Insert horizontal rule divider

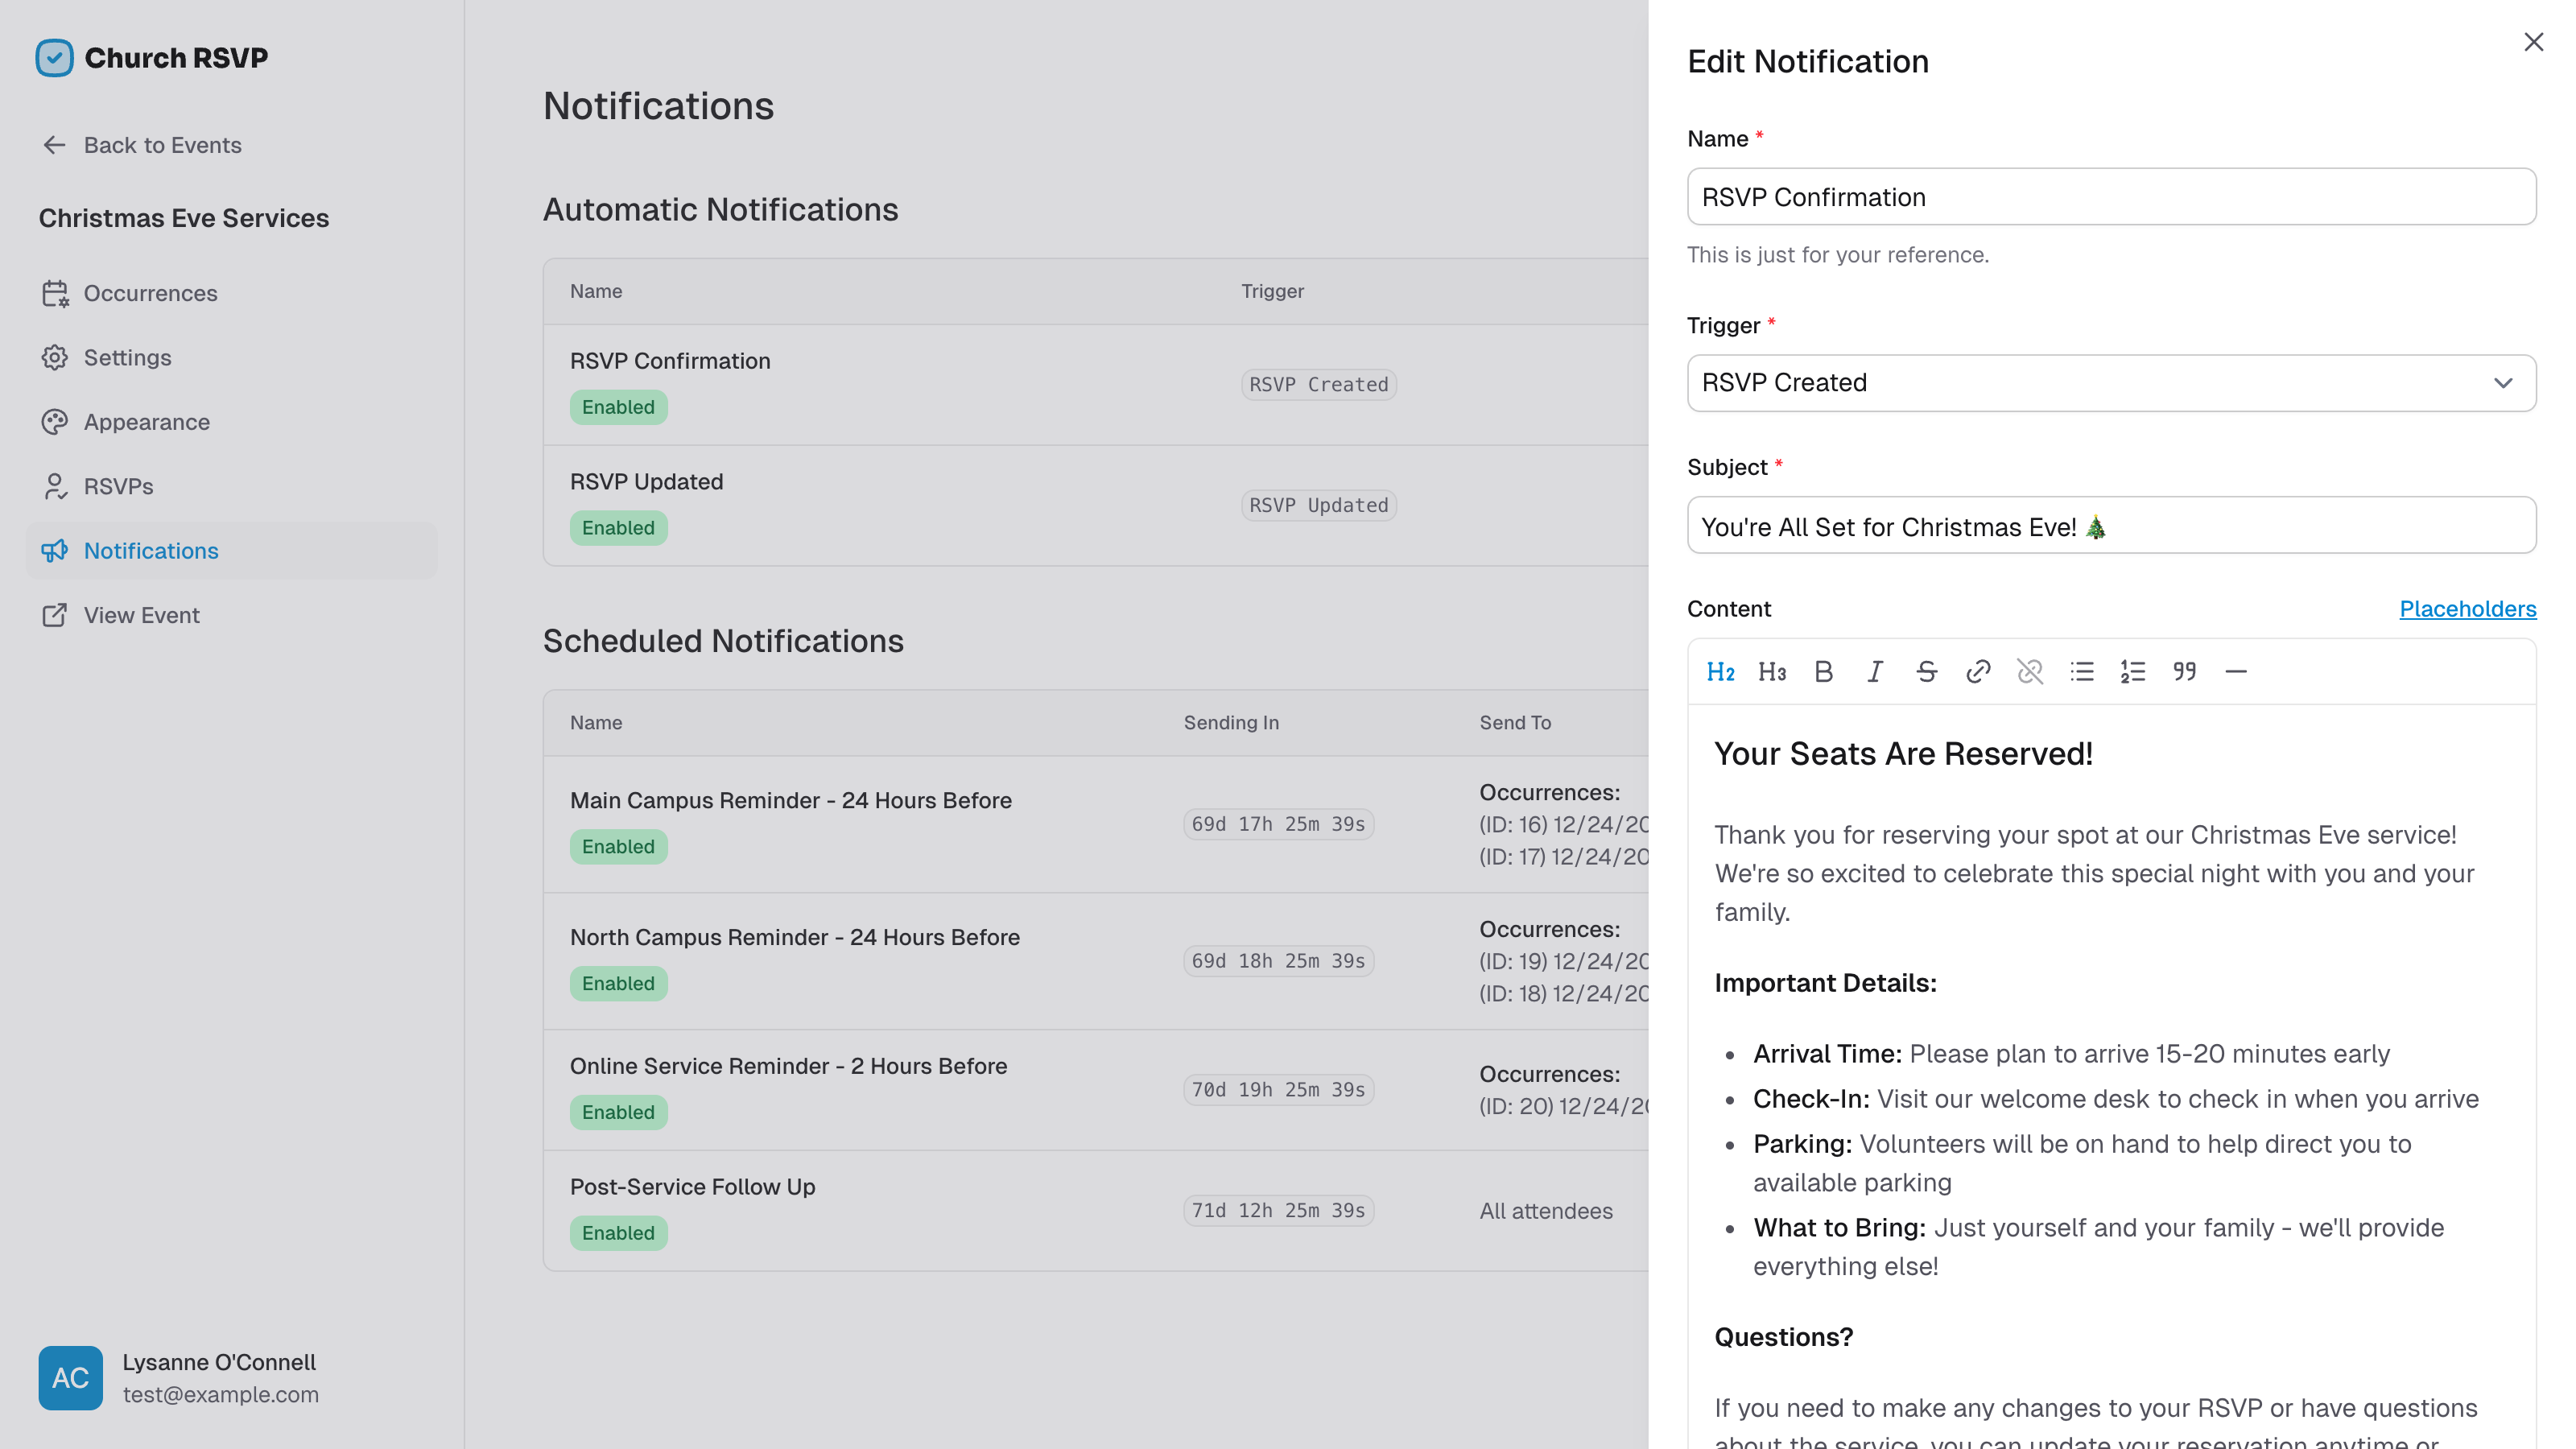pyautogui.click(x=2236, y=672)
